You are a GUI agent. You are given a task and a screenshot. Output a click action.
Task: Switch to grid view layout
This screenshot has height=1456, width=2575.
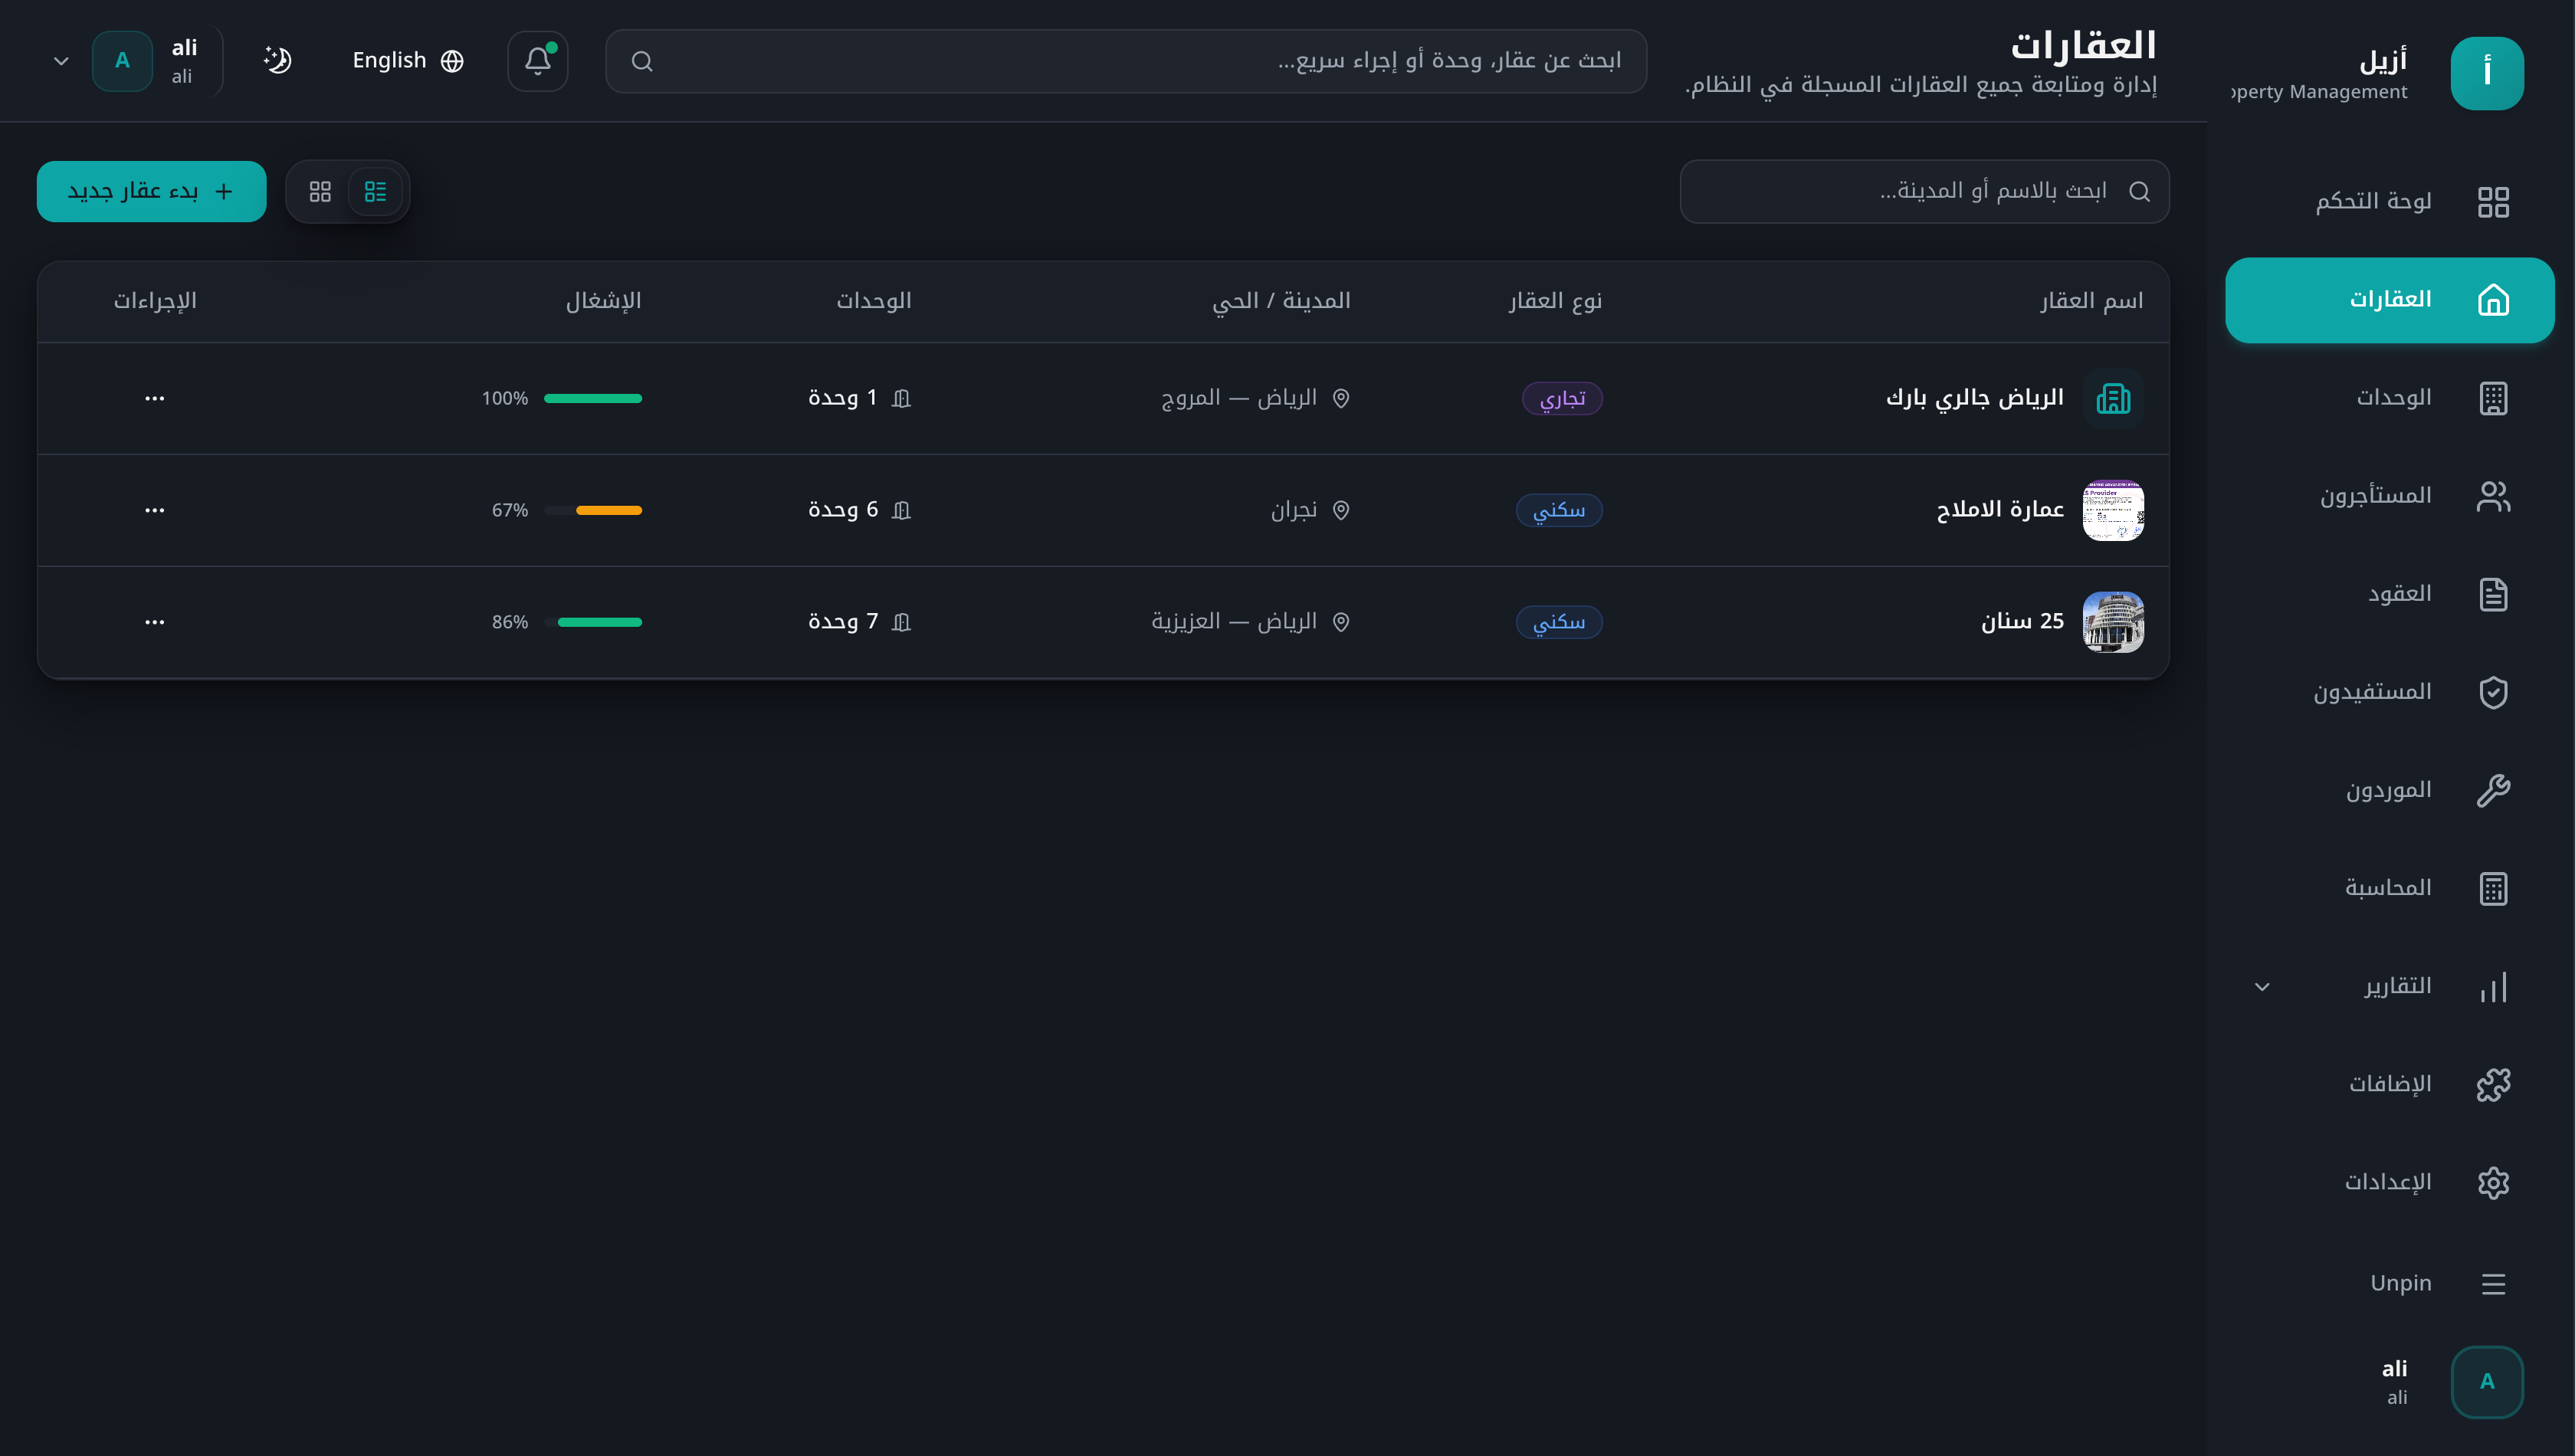coord(320,191)
